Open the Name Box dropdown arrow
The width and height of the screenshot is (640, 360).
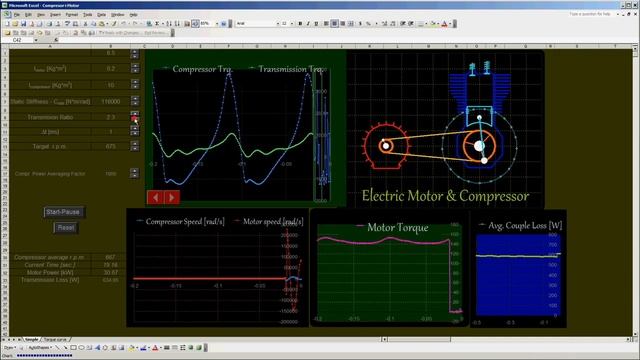click(36, 40)
